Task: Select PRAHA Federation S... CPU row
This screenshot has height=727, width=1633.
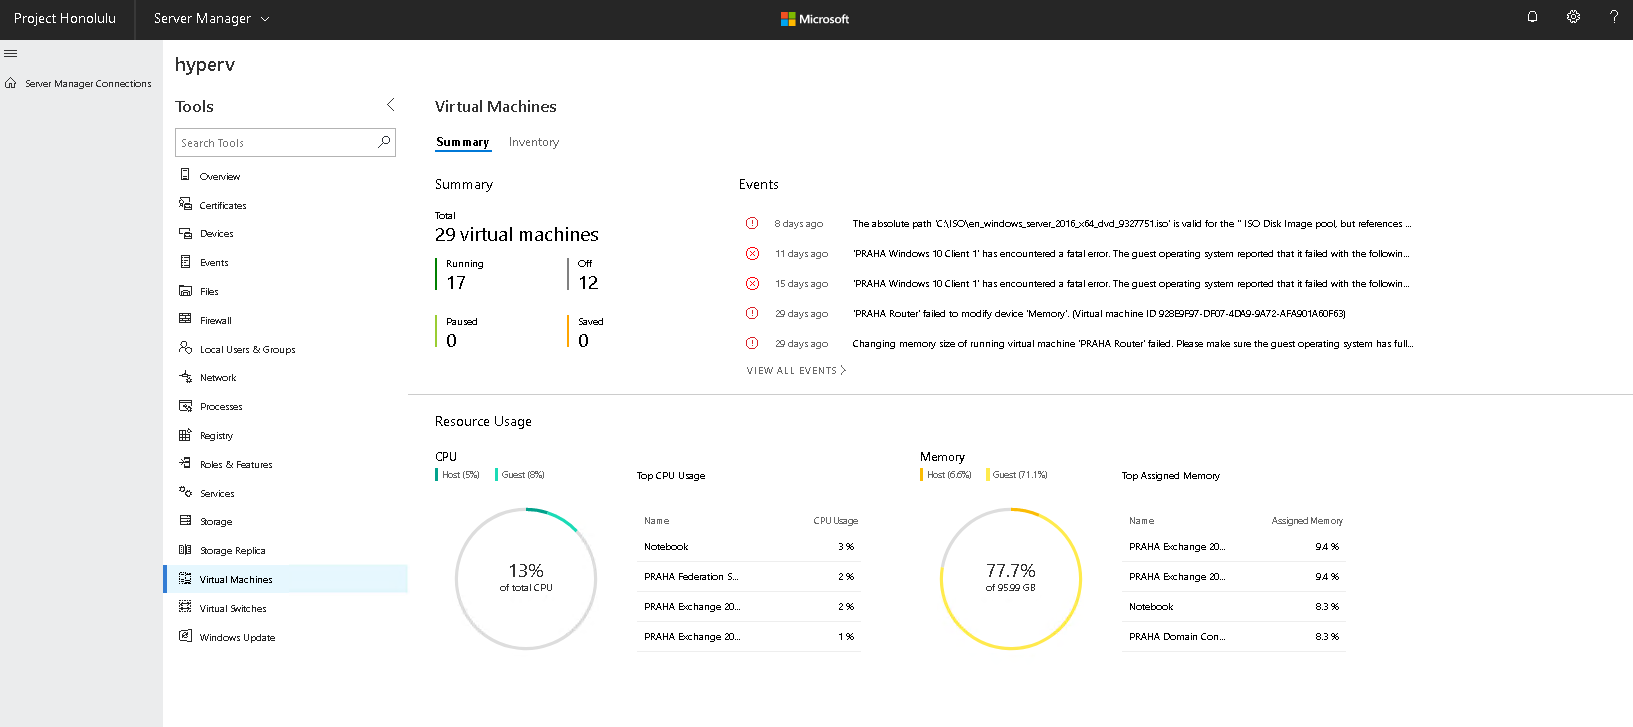Action: (x=748, y=577)
